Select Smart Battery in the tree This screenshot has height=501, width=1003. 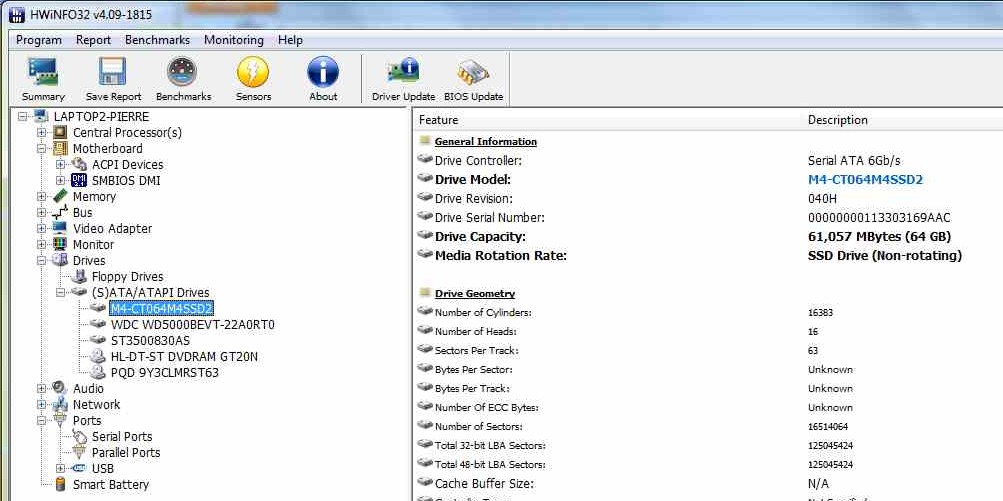point(111,484)
